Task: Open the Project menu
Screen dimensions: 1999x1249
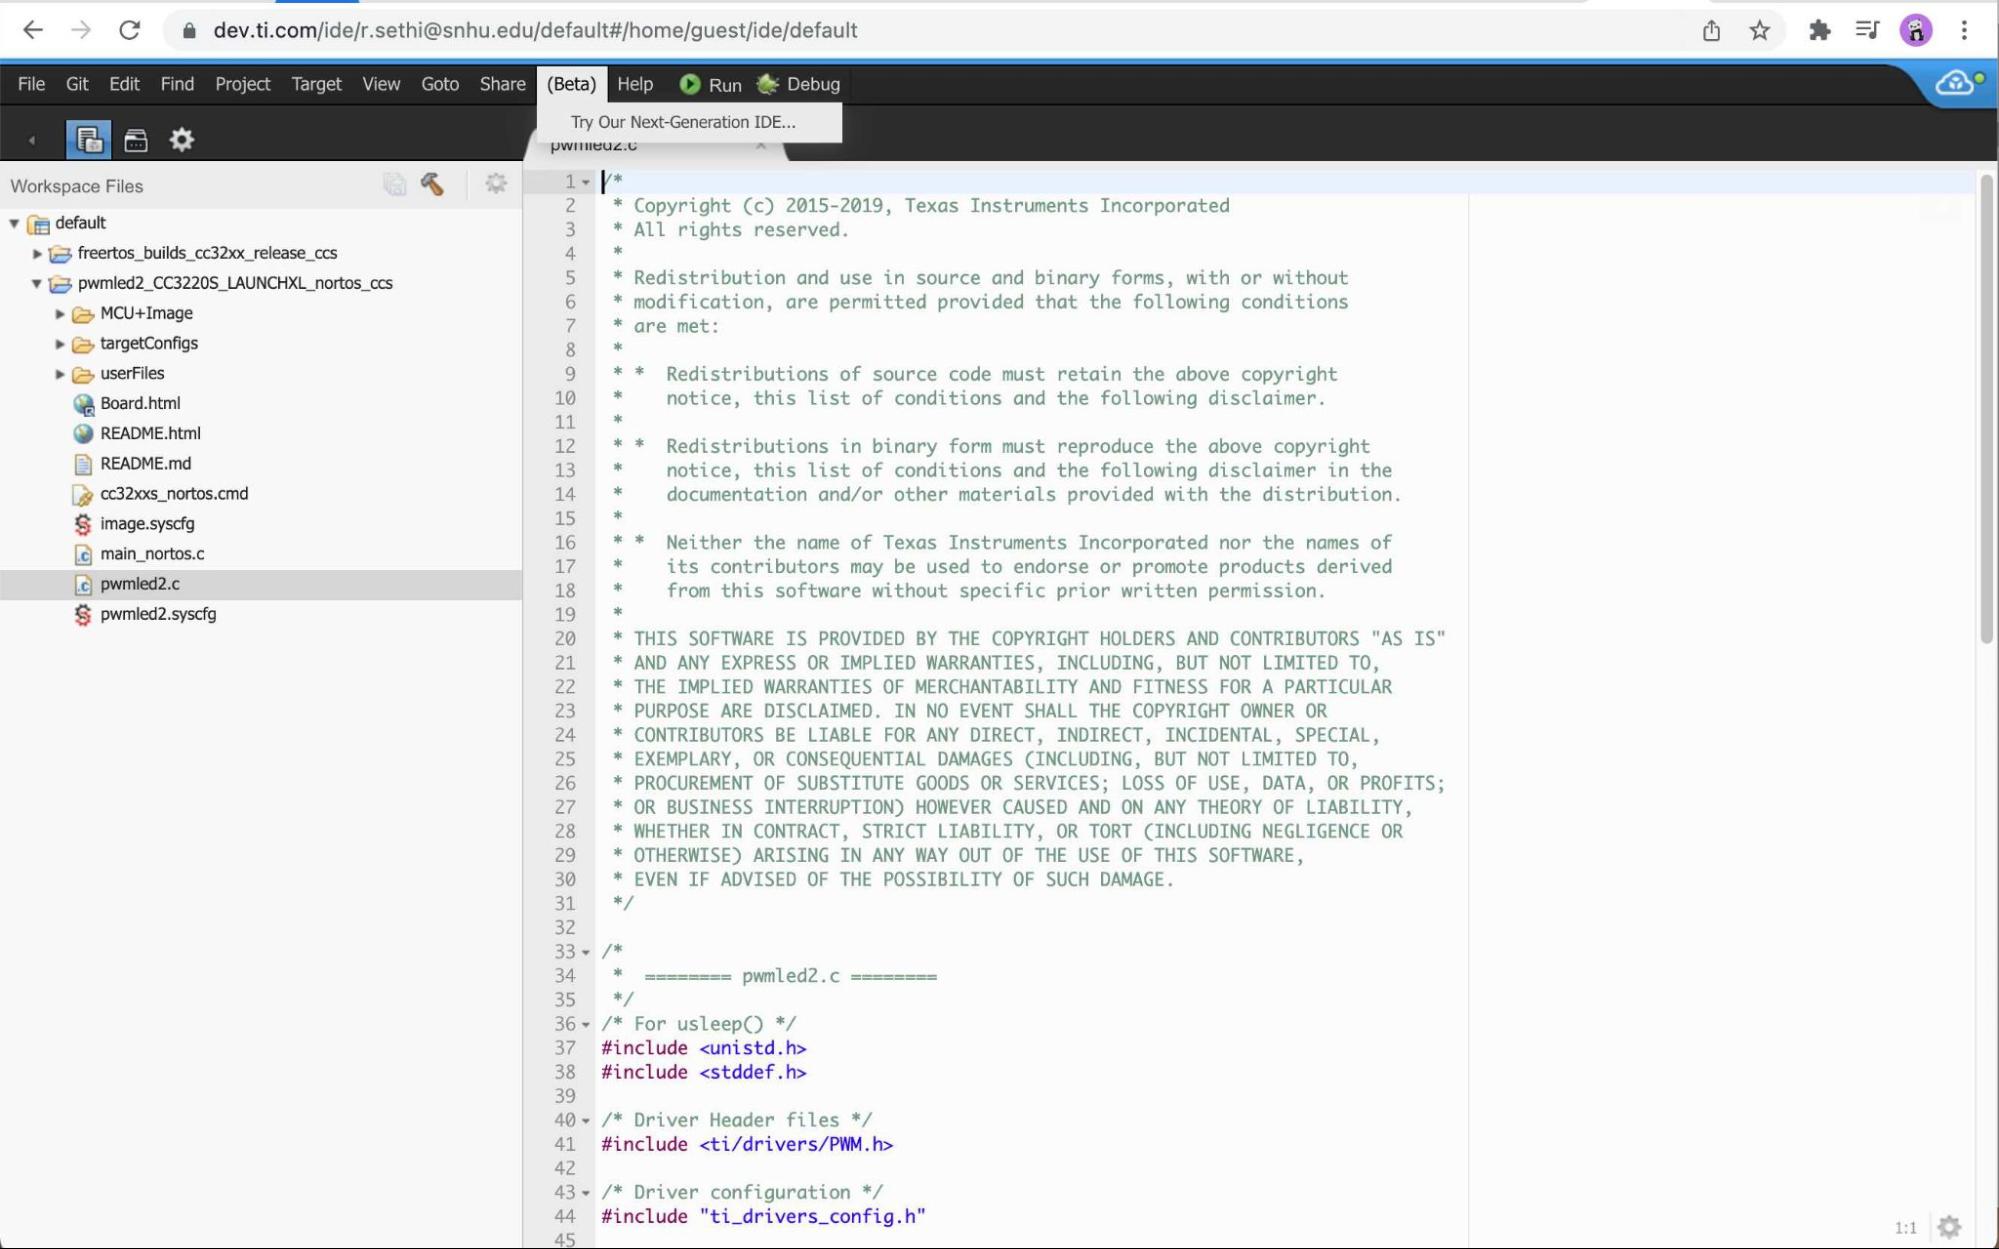Action: 242,84
